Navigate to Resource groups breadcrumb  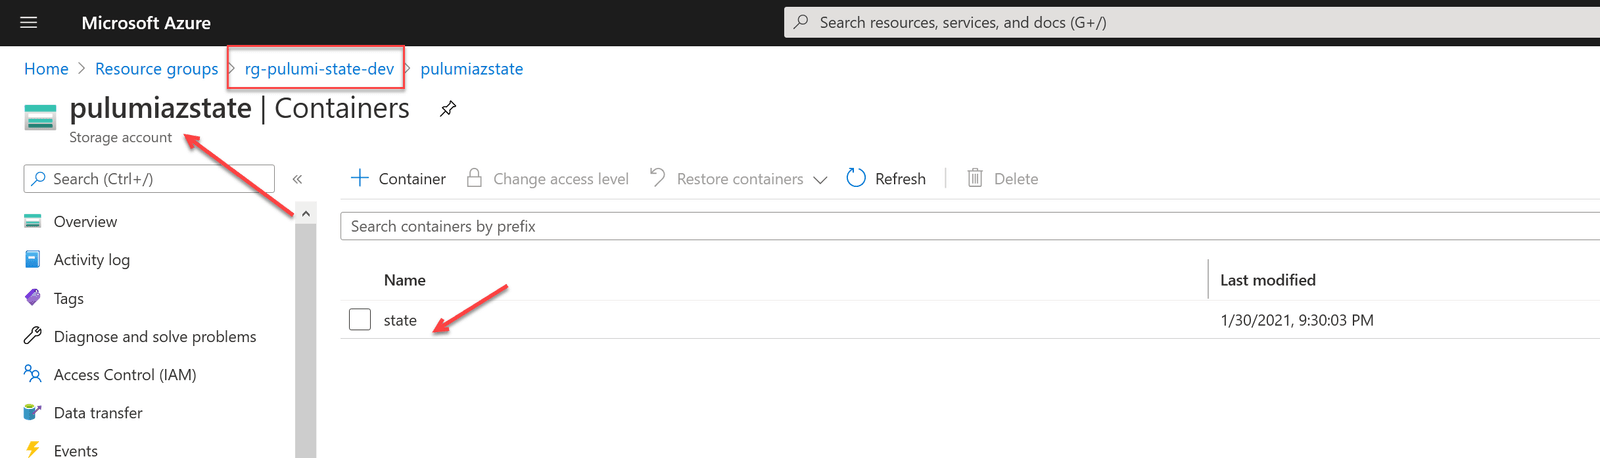tap(156, 69)
